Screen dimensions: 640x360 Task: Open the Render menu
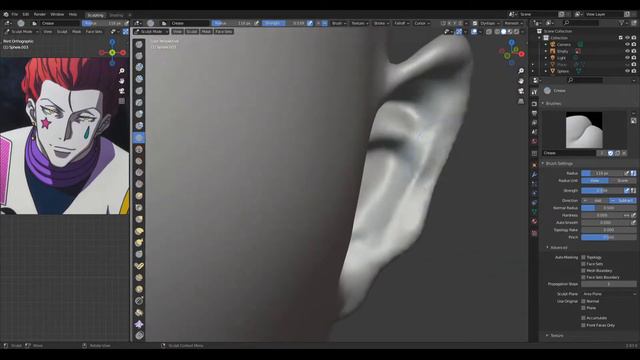click(x=40, y=14)
